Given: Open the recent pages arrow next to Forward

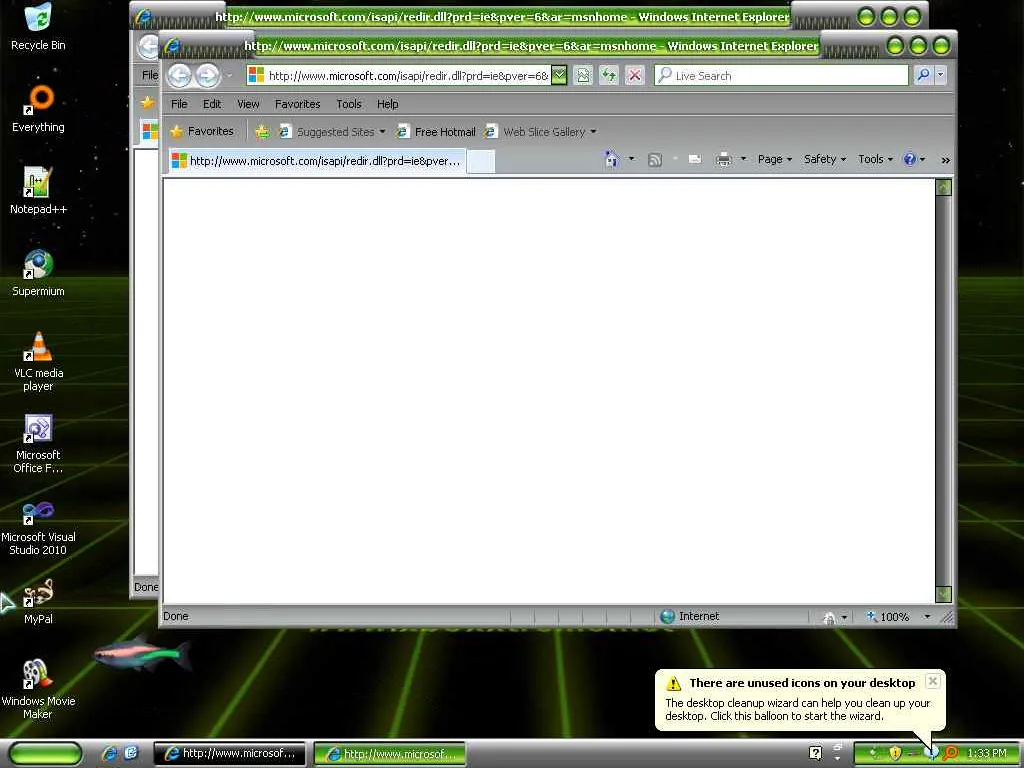Looking at the screenshot, I should (229, 76).
